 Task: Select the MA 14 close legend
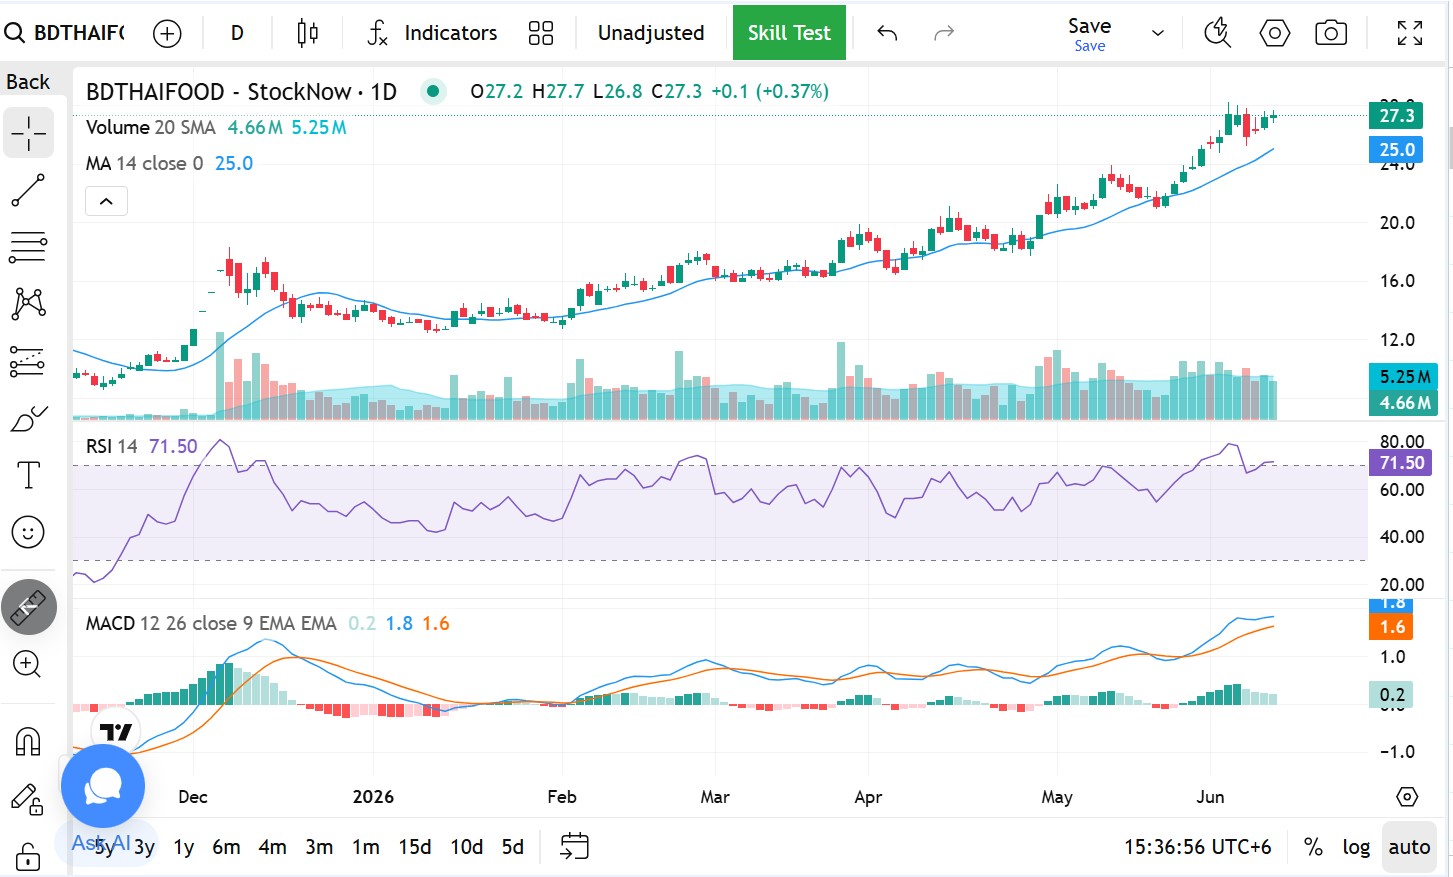[x=144, y=163]
